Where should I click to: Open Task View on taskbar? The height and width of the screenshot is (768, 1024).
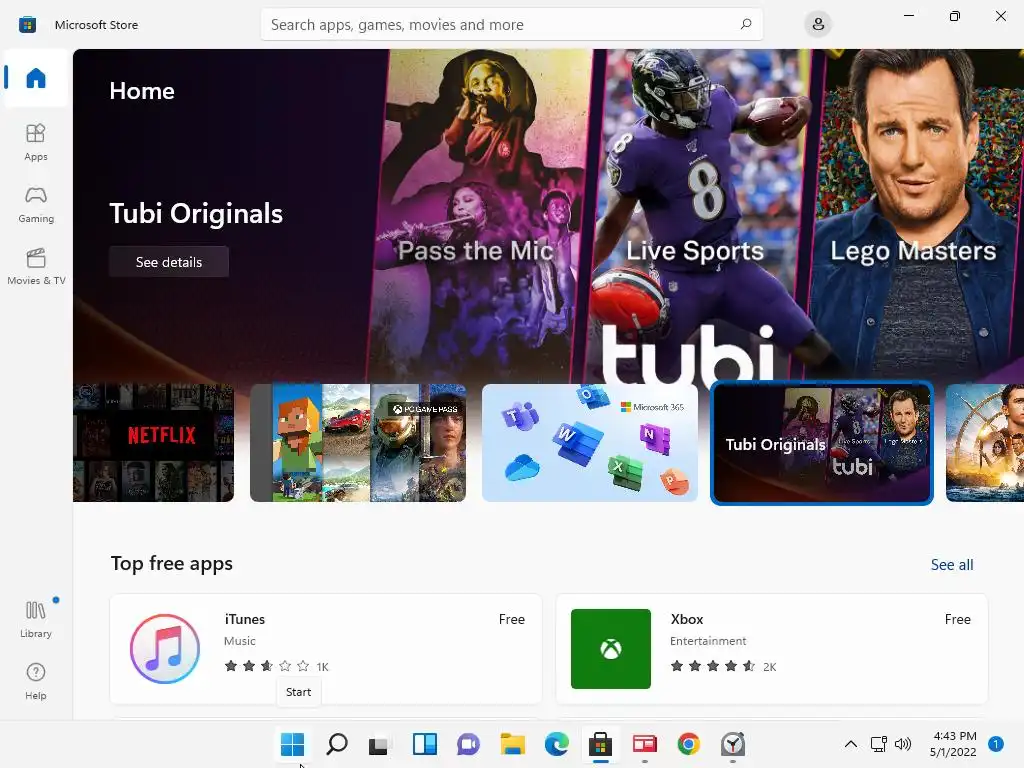380,744
